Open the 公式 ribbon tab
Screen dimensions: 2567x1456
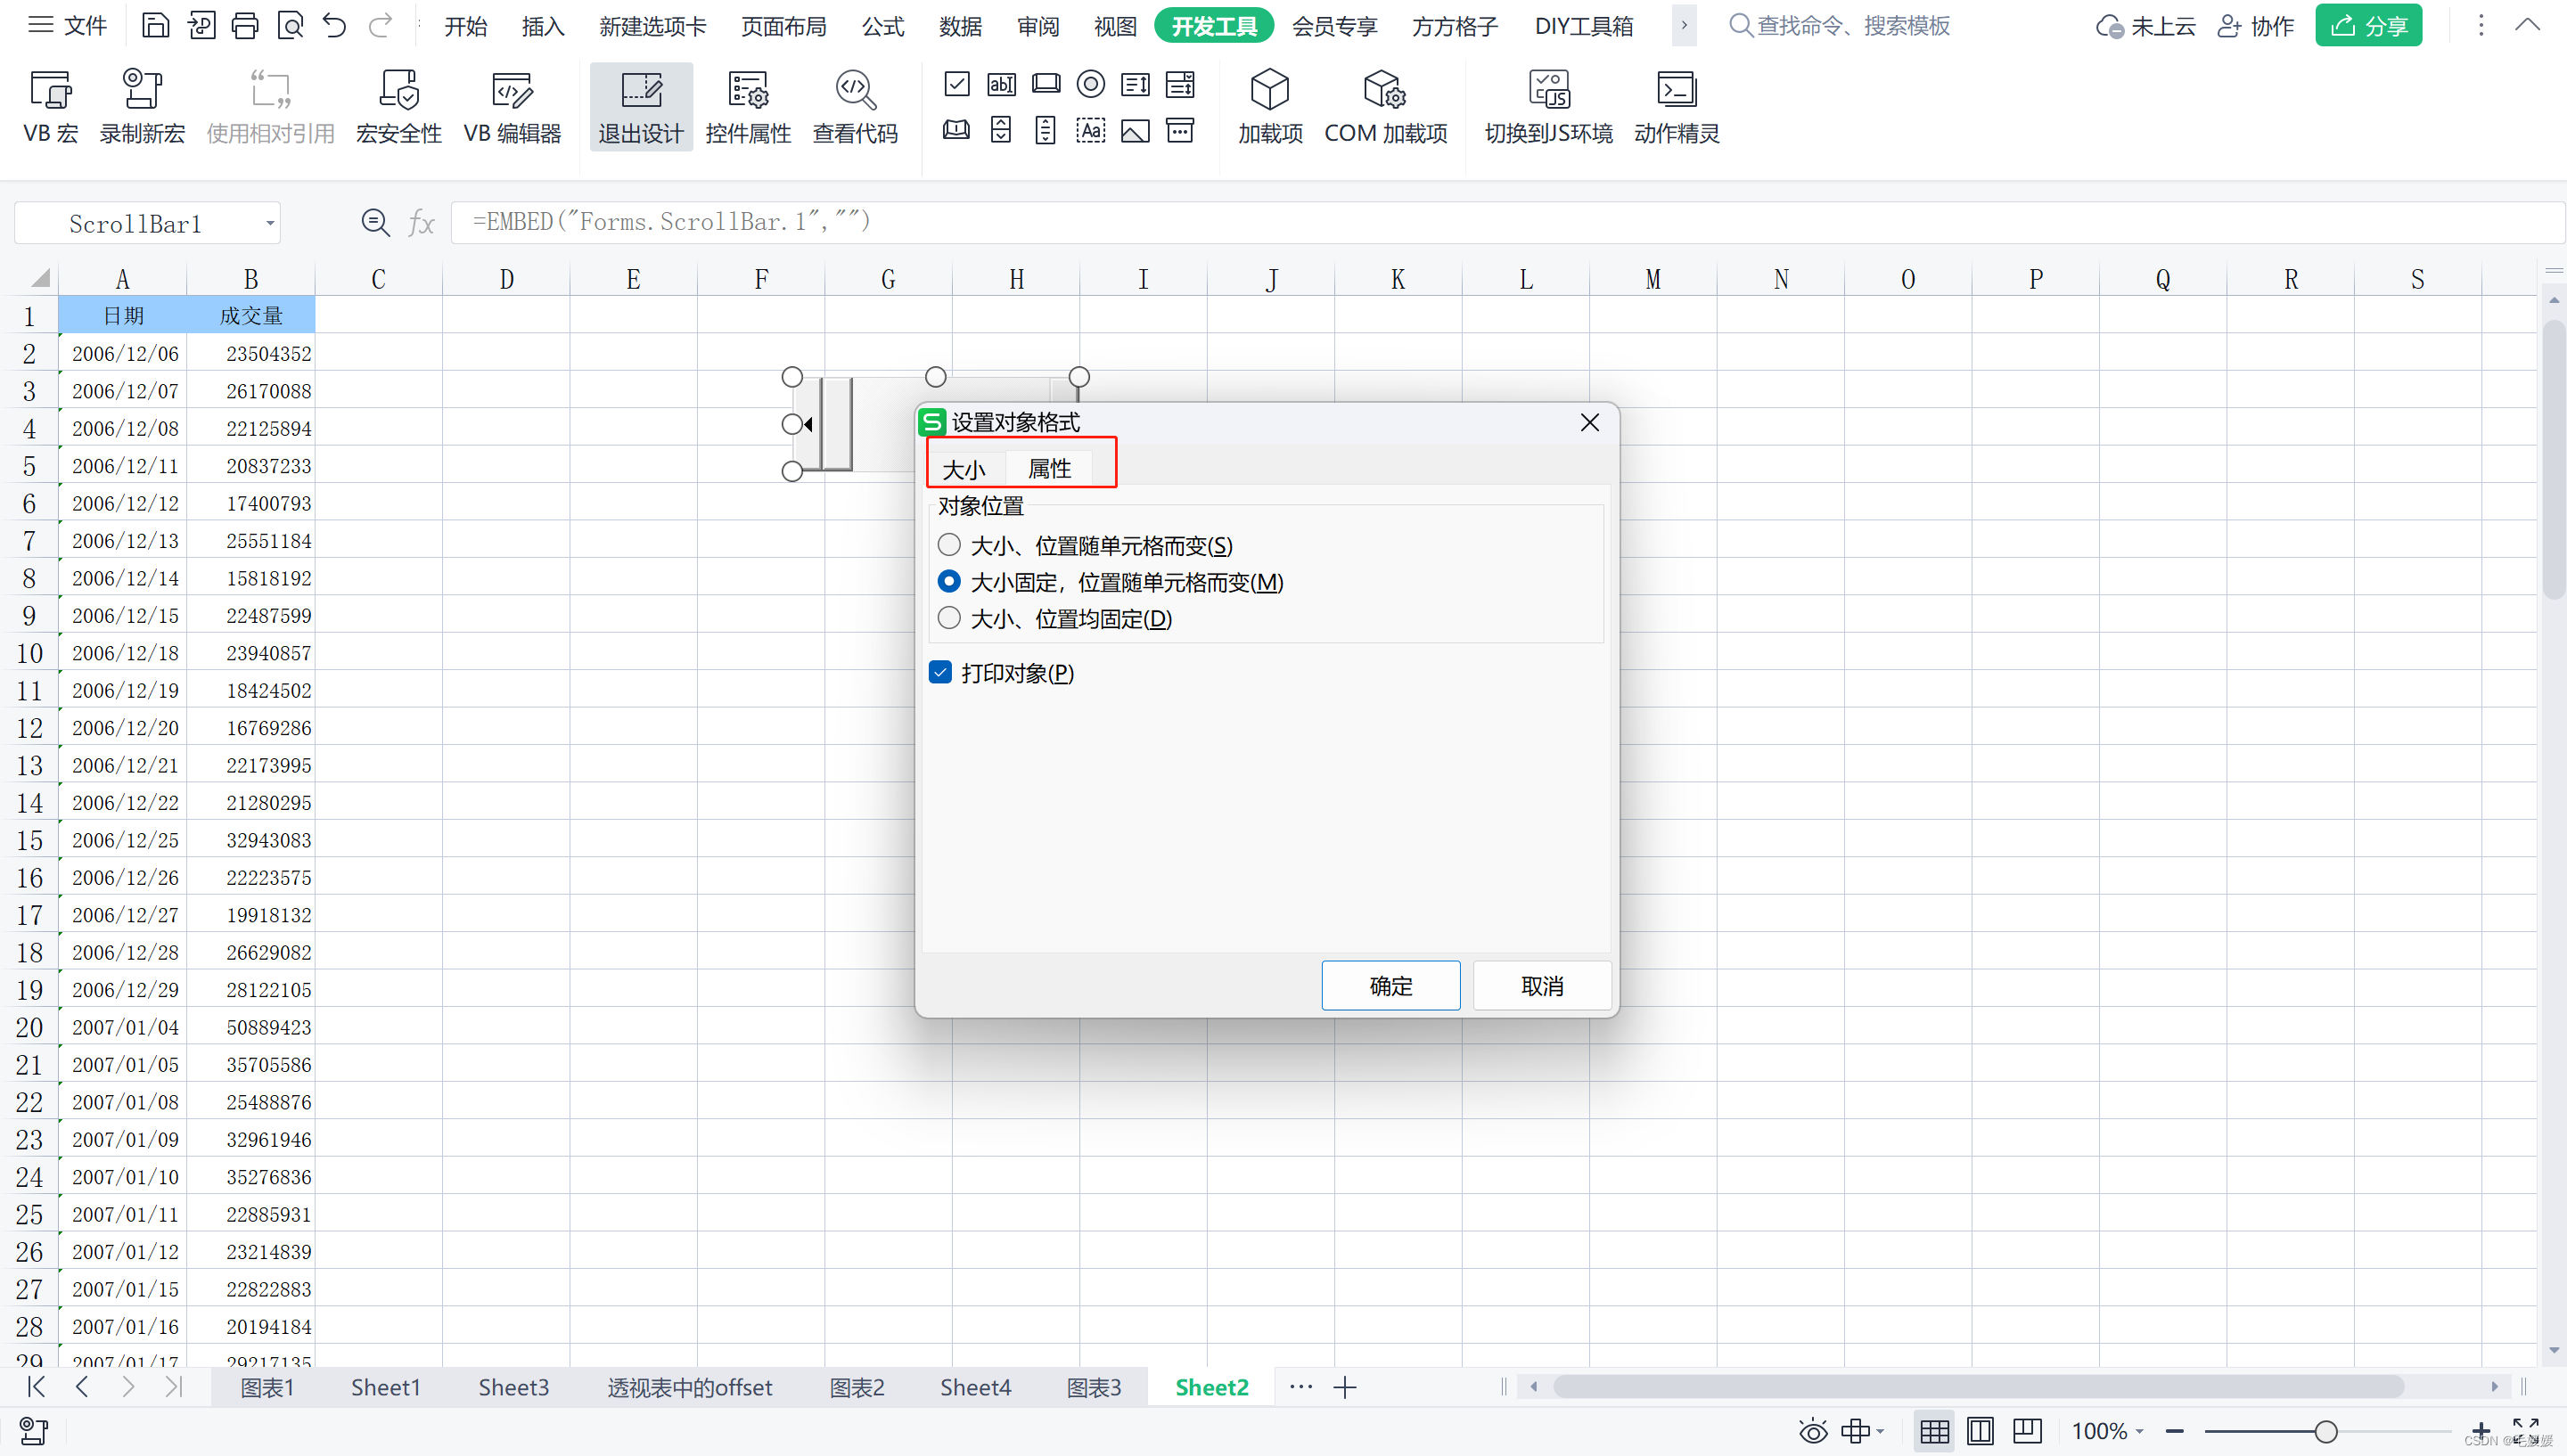click(883, 26)
